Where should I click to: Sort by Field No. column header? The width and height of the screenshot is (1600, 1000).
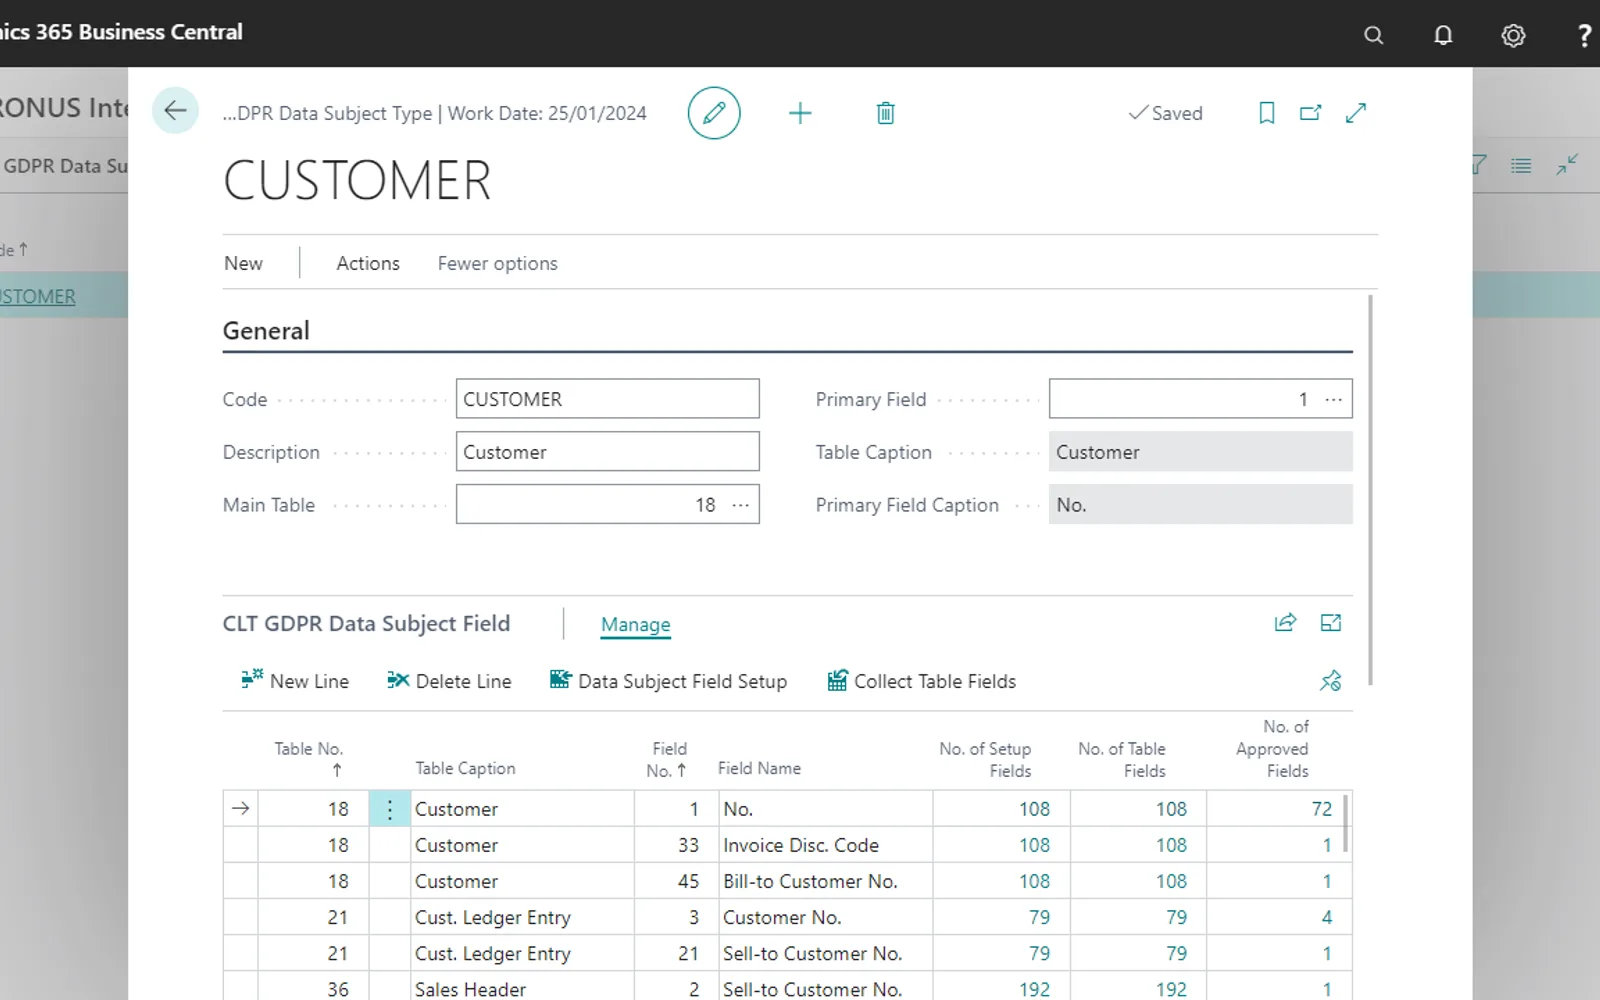pyautogui.click(x=668, y=759)
